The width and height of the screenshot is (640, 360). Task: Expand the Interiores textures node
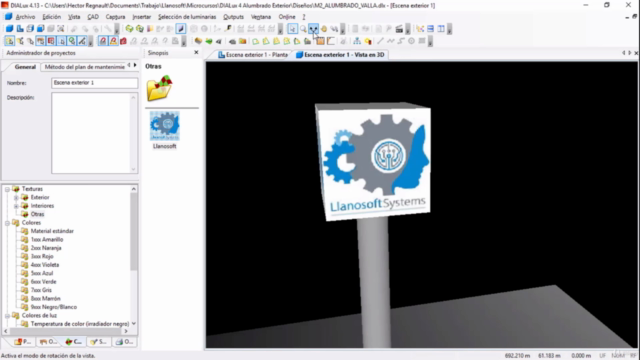[16, 206]
